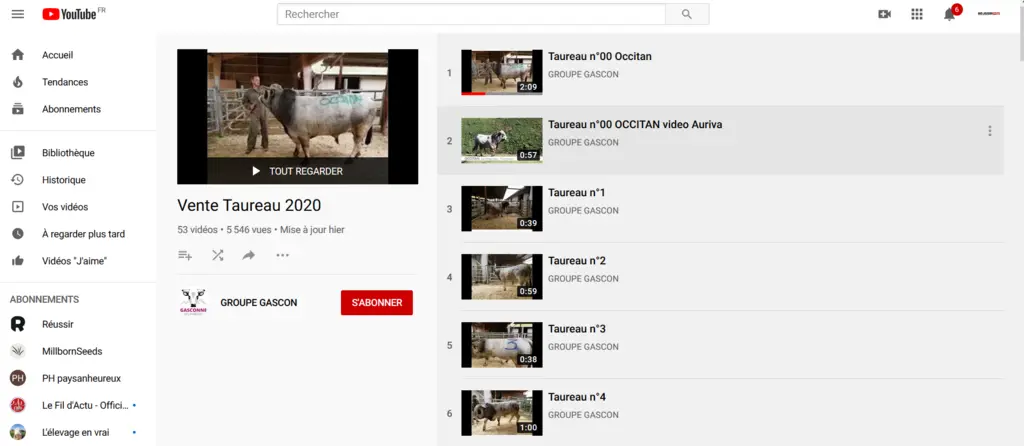1024x446 pixels.
Task: Open Bibliothèque in the sidebar
Action: pyautogui.click(x=68, y=153)
